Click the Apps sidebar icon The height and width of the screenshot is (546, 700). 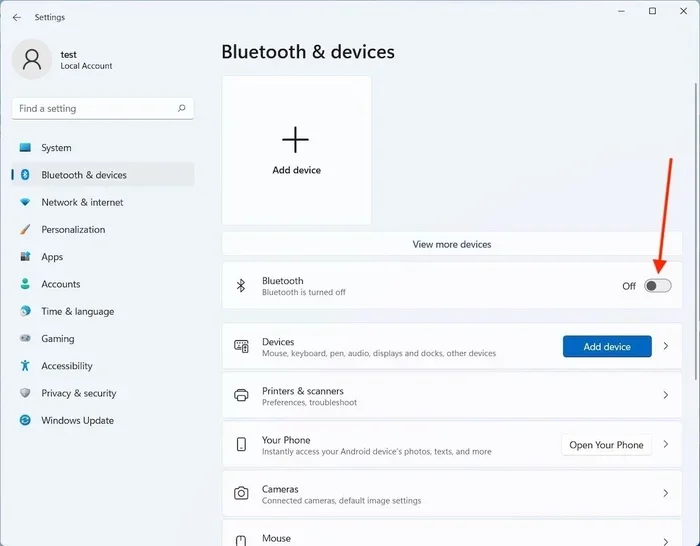25,256
